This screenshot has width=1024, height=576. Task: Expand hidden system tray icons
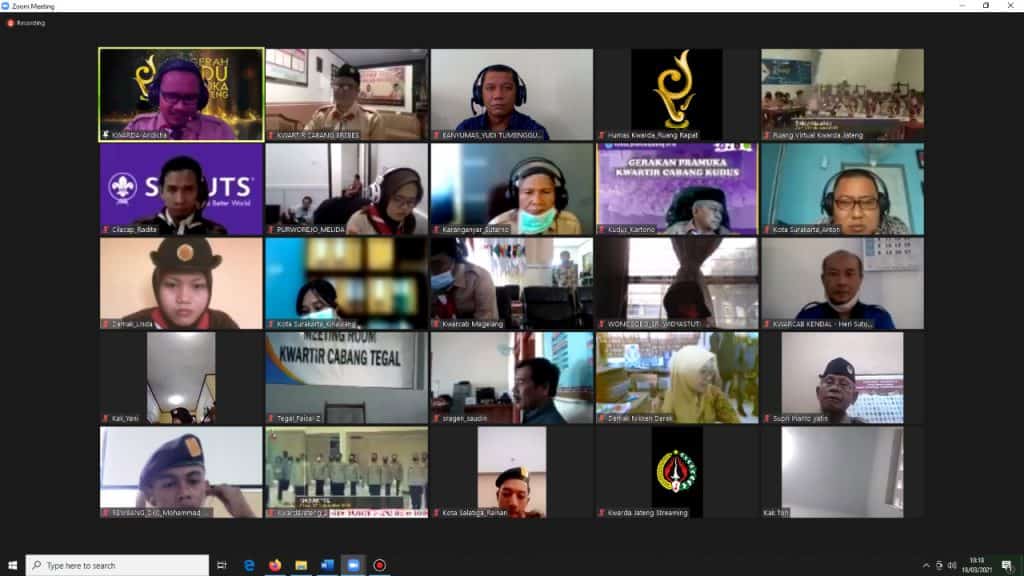pyautogui.click(x=926, y=566)
